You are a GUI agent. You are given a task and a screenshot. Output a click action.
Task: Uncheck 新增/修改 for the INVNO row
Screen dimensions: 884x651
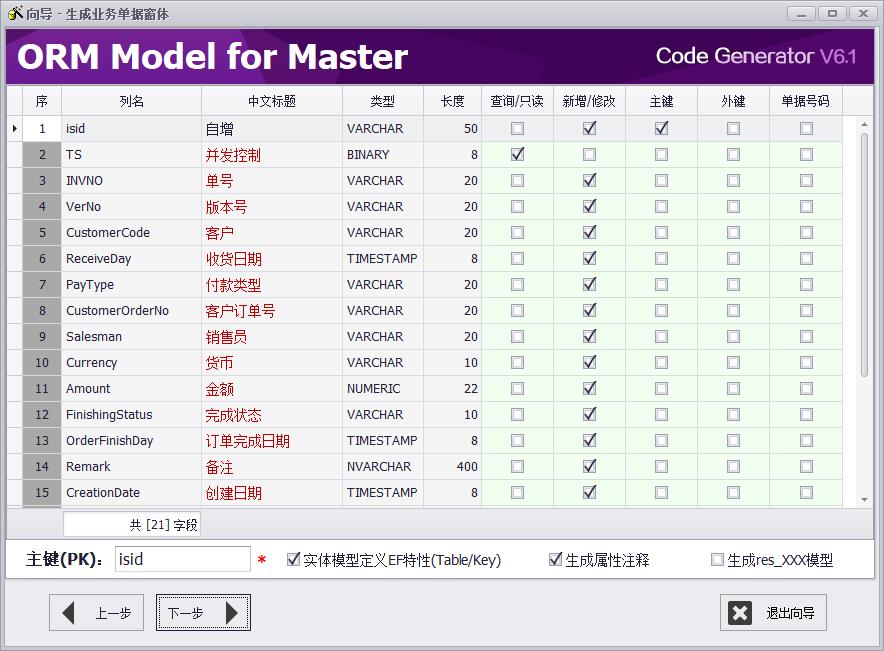589,181
